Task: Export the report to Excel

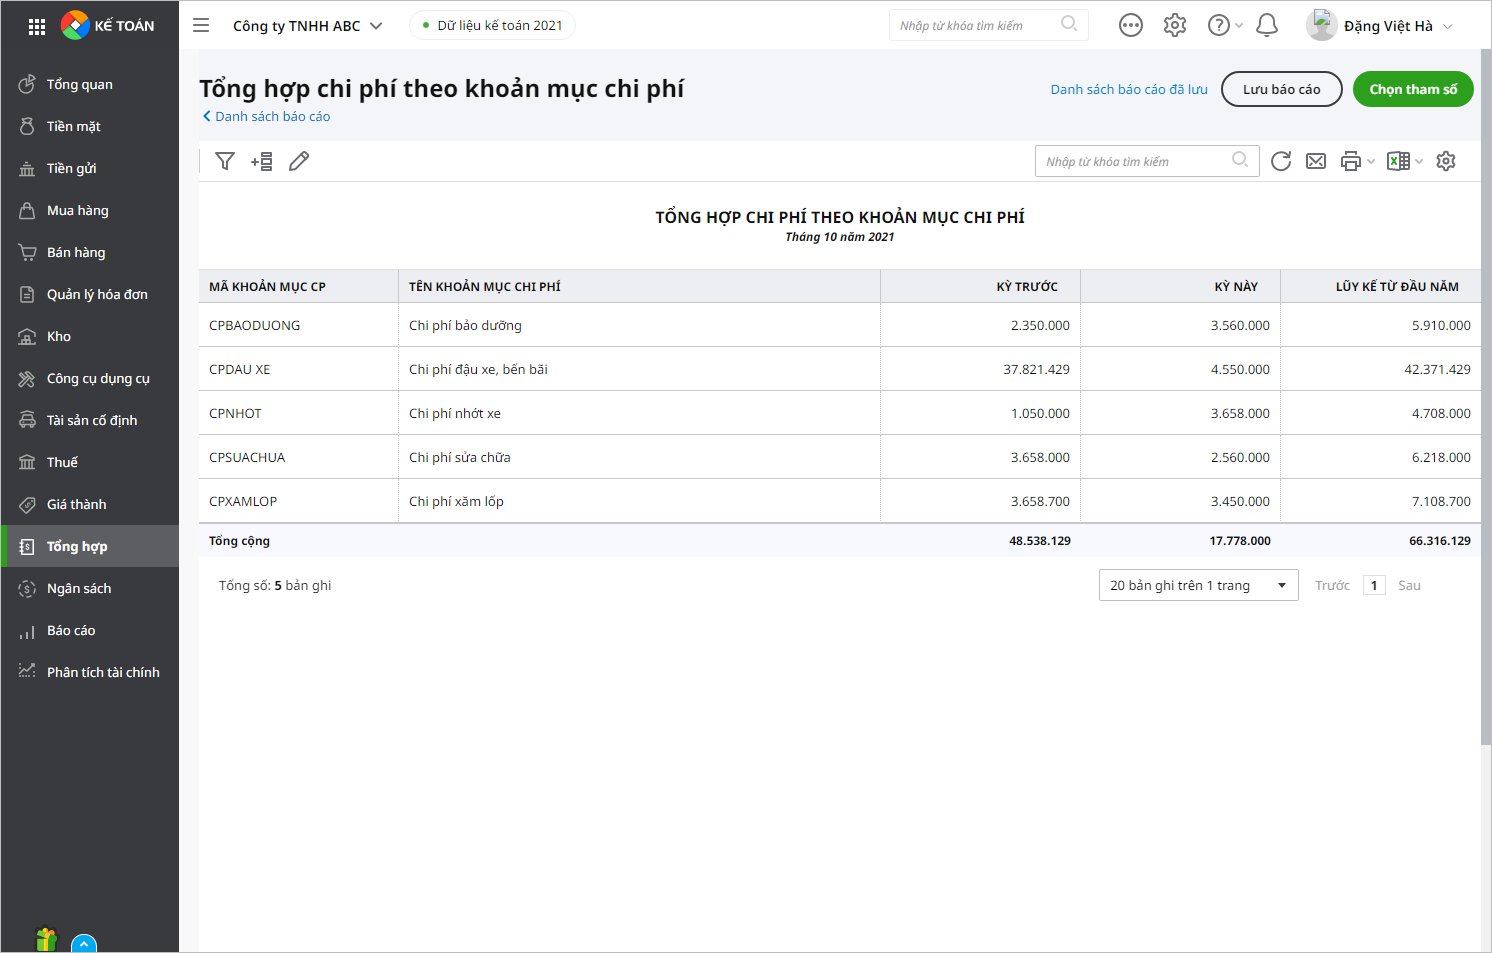Action: (1396, 160)
